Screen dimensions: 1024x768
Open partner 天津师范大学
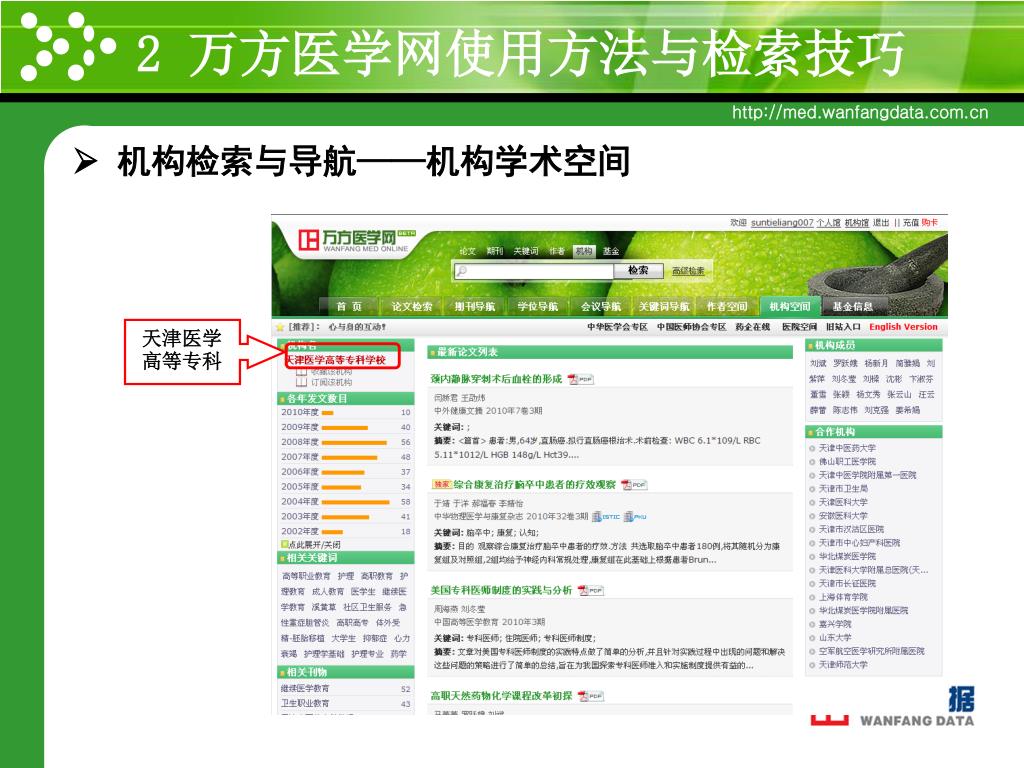[843, 664]
